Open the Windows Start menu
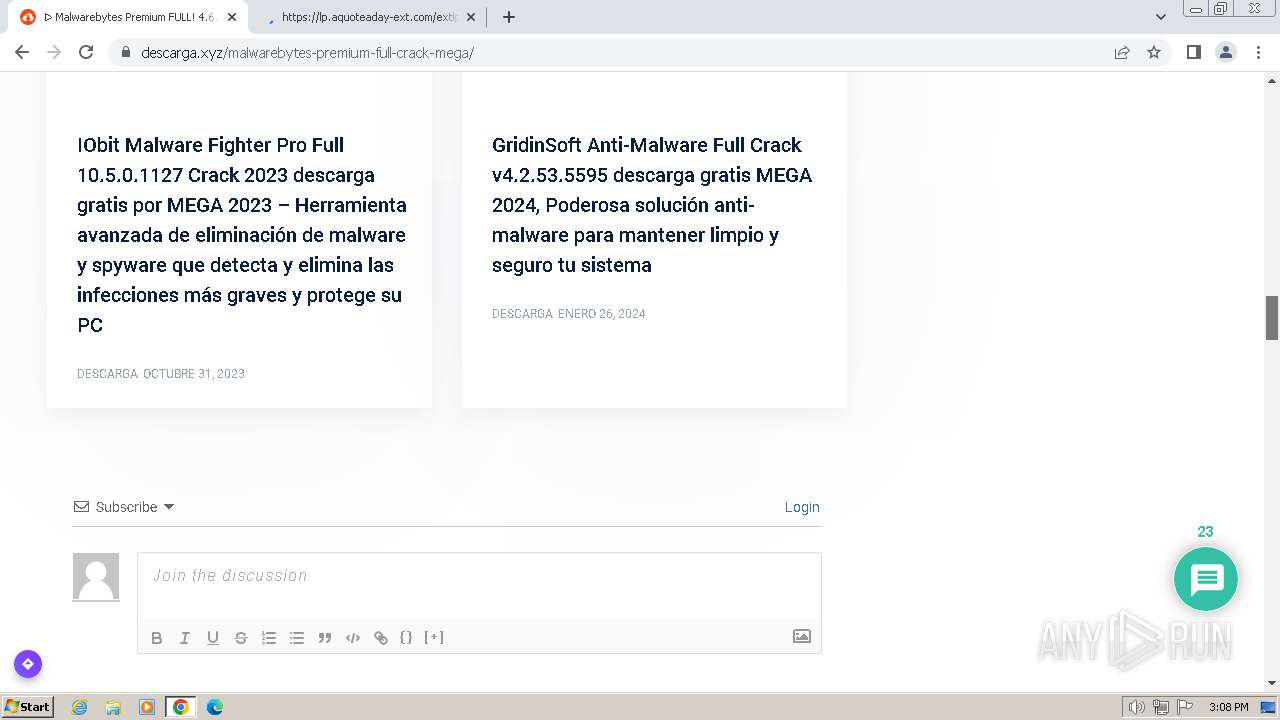The height and width of the screenshot is (720, 1280). click(x=28, y=706)
